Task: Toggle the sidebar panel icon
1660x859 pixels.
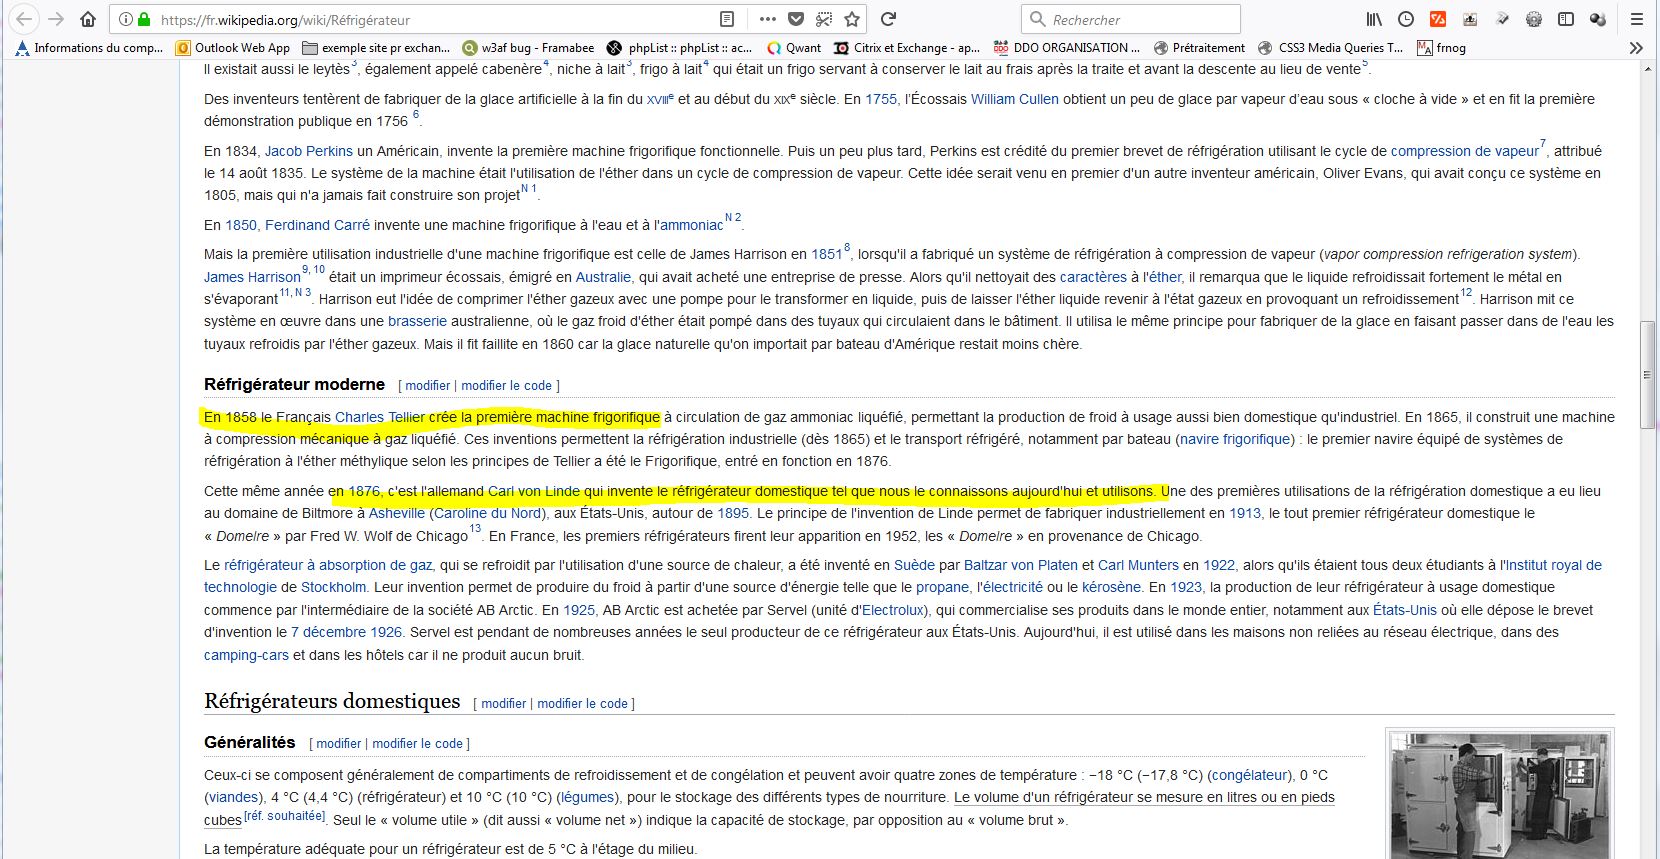Action: click(1566, 19)
